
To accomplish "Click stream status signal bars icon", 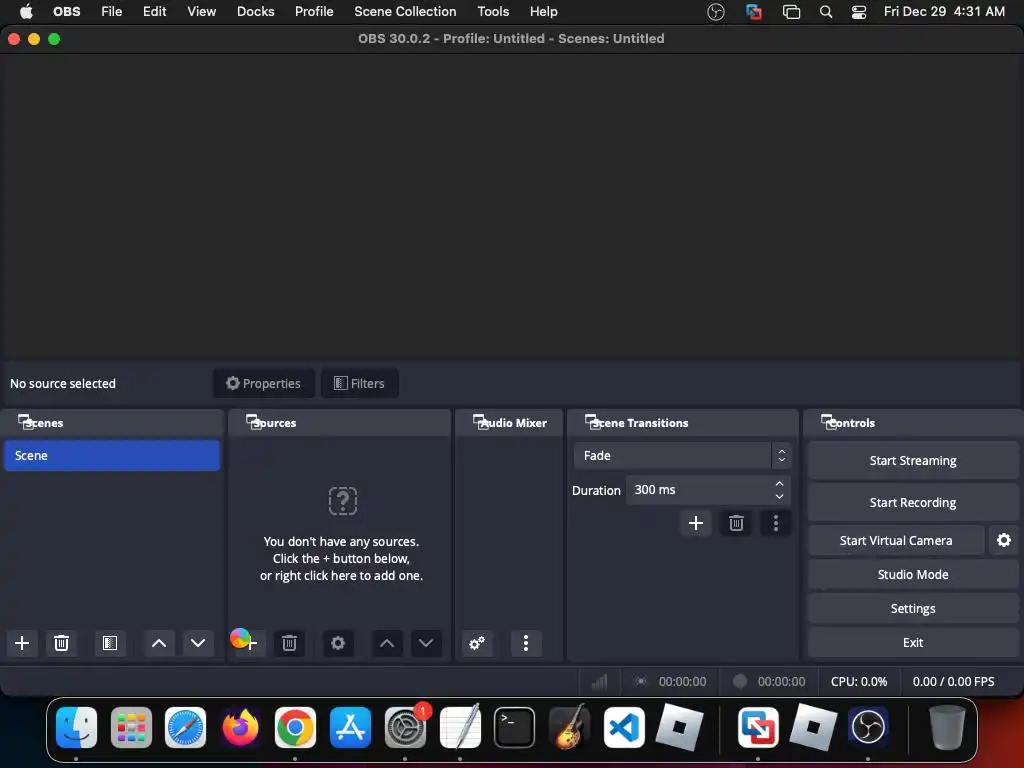I will click(599, 682).
